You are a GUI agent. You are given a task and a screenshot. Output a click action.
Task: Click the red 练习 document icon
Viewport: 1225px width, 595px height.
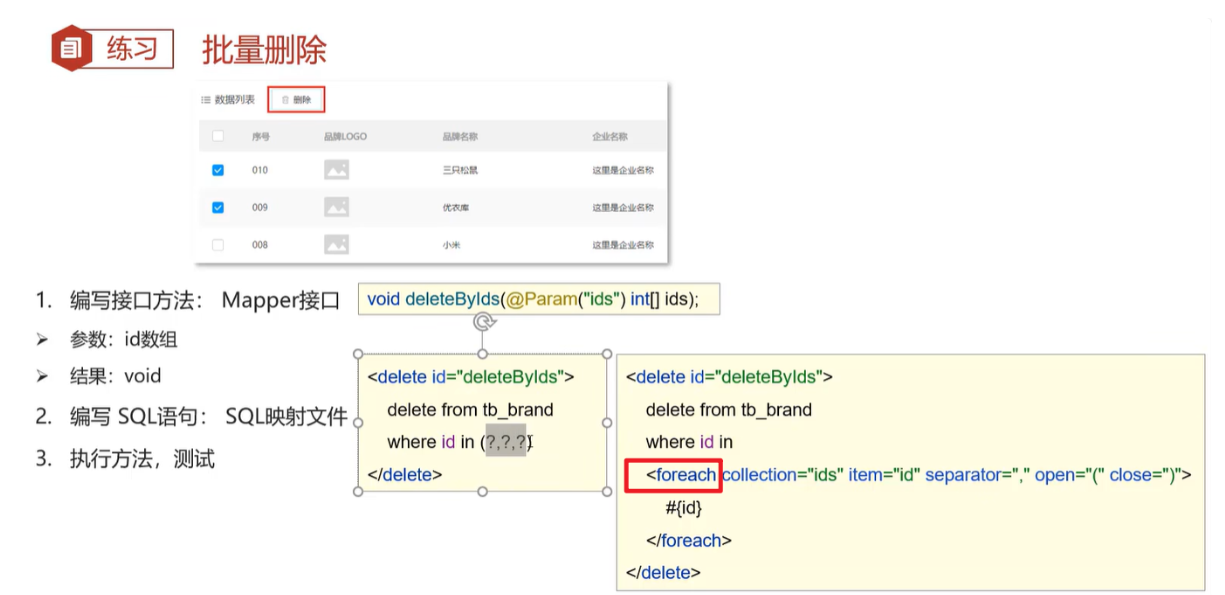pyautogui.click(x=72, y=49)
